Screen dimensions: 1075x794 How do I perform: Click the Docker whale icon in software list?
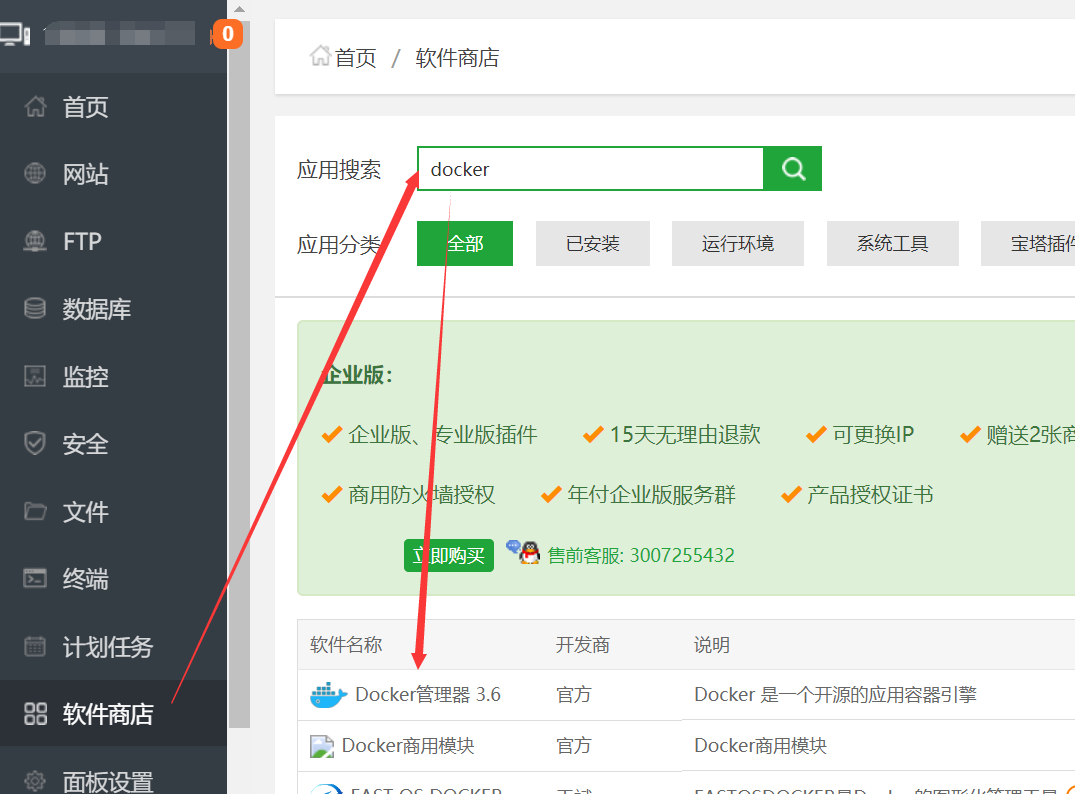(328, 695)
